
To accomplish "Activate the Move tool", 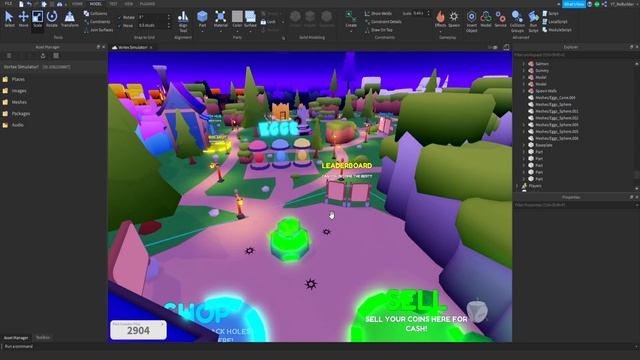I will tap(23, 19).
